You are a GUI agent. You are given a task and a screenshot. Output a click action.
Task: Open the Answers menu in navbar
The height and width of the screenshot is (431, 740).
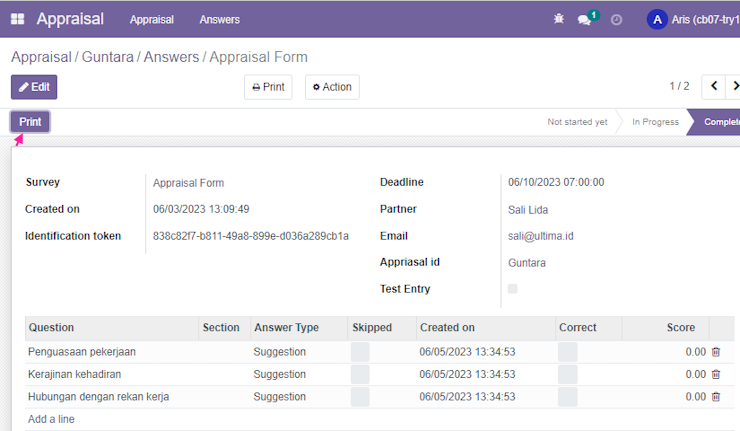coord(219,19)
